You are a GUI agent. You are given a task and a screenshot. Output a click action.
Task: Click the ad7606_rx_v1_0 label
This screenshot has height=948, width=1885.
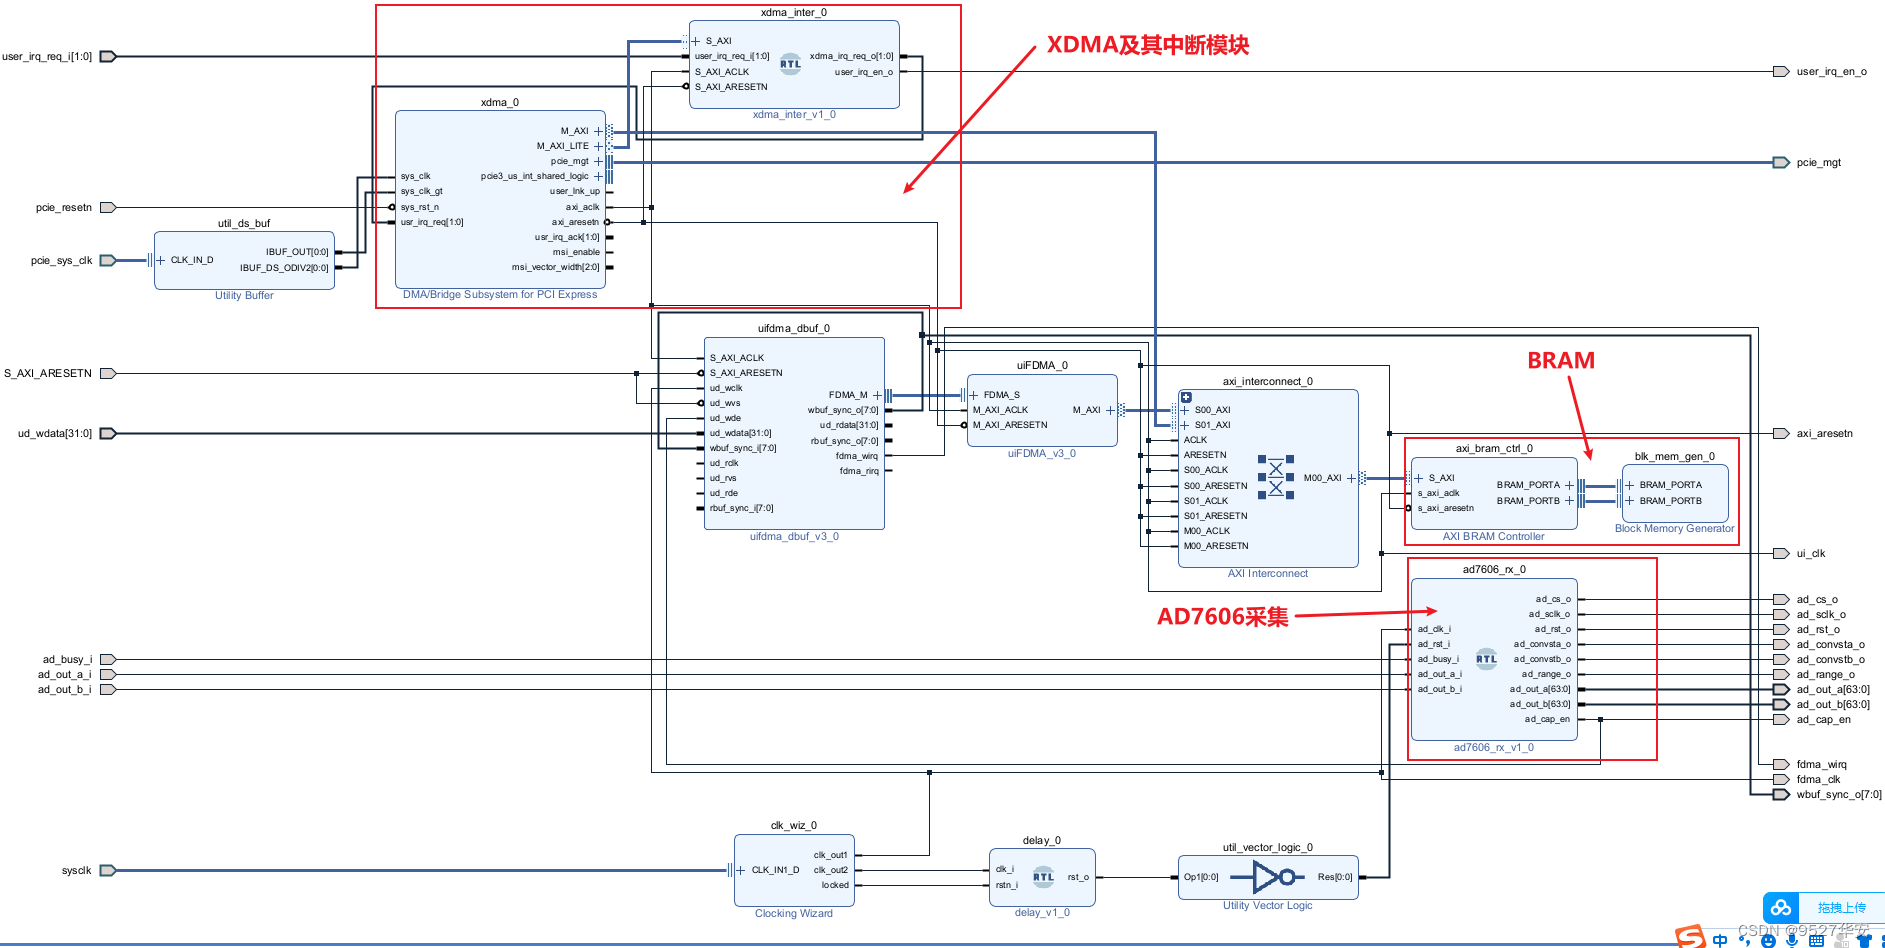[1493, 748]
